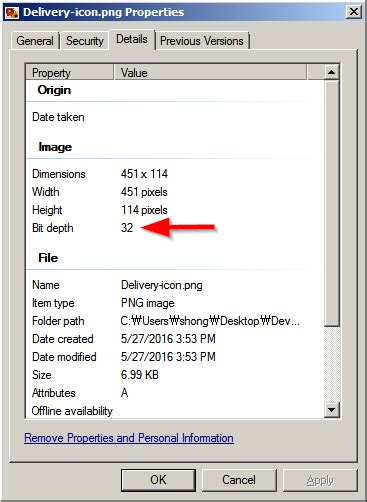367x502 pixels.
Task: Click the scrollbar up arrow
Action: pyautogui.click(x=332, y=72)
